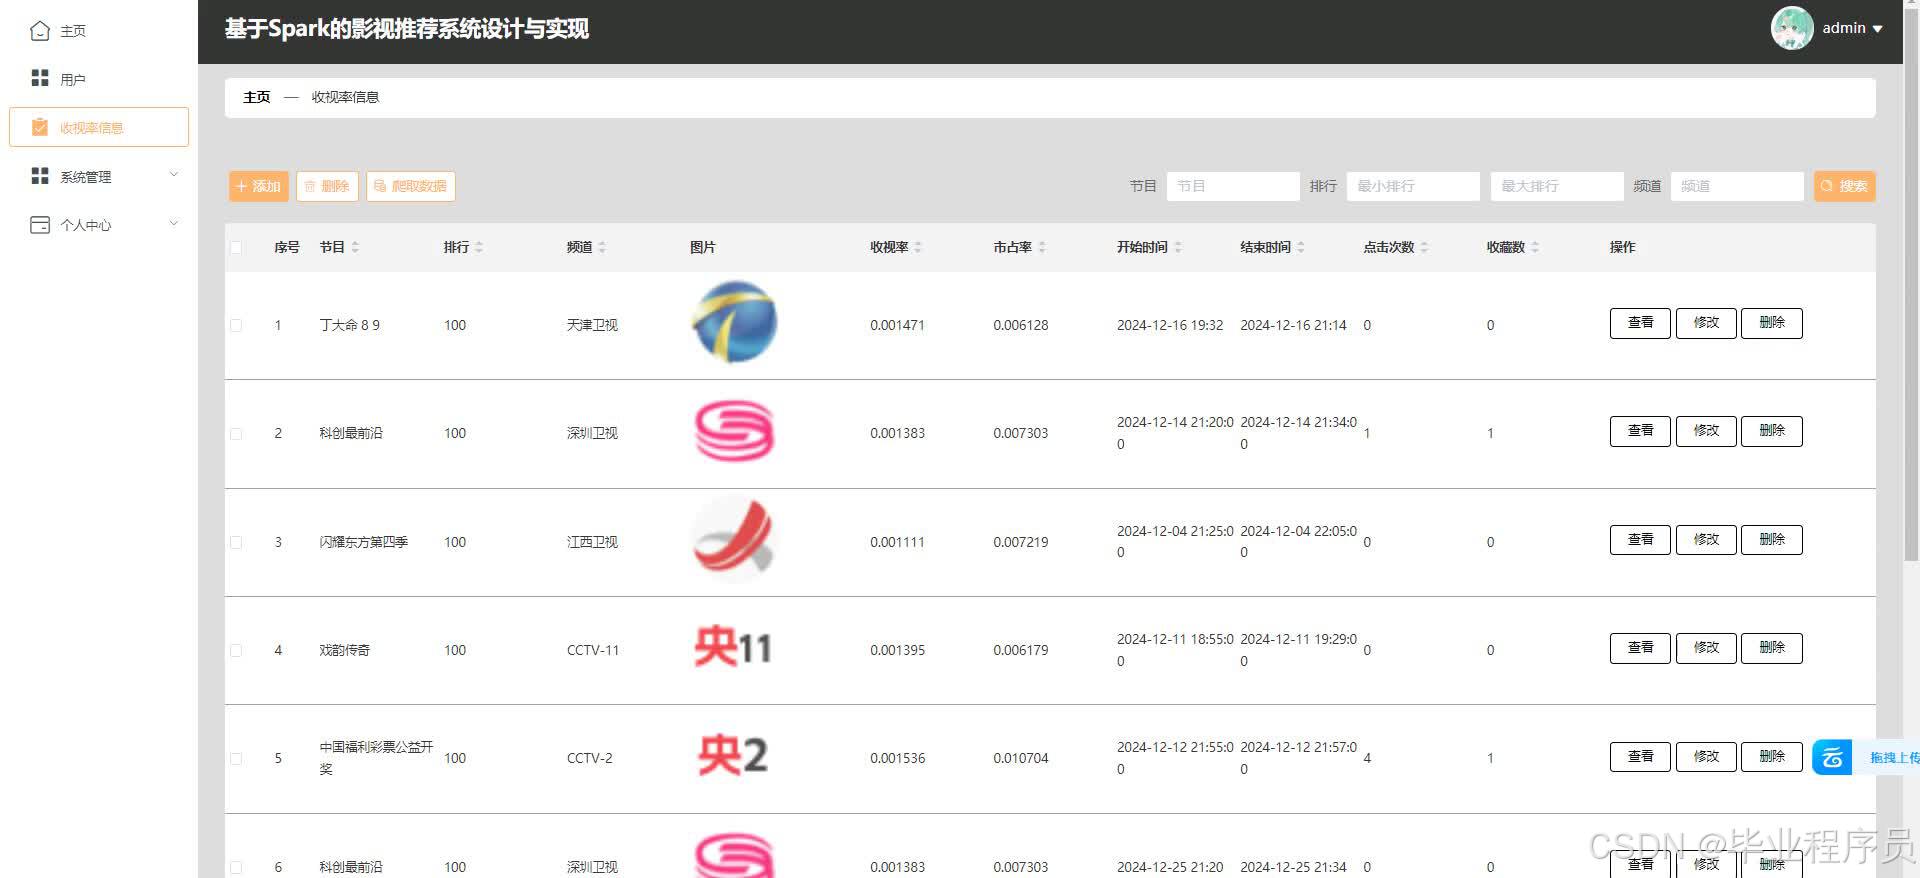Open 央2 logo image in row 5

pos(733,756)
